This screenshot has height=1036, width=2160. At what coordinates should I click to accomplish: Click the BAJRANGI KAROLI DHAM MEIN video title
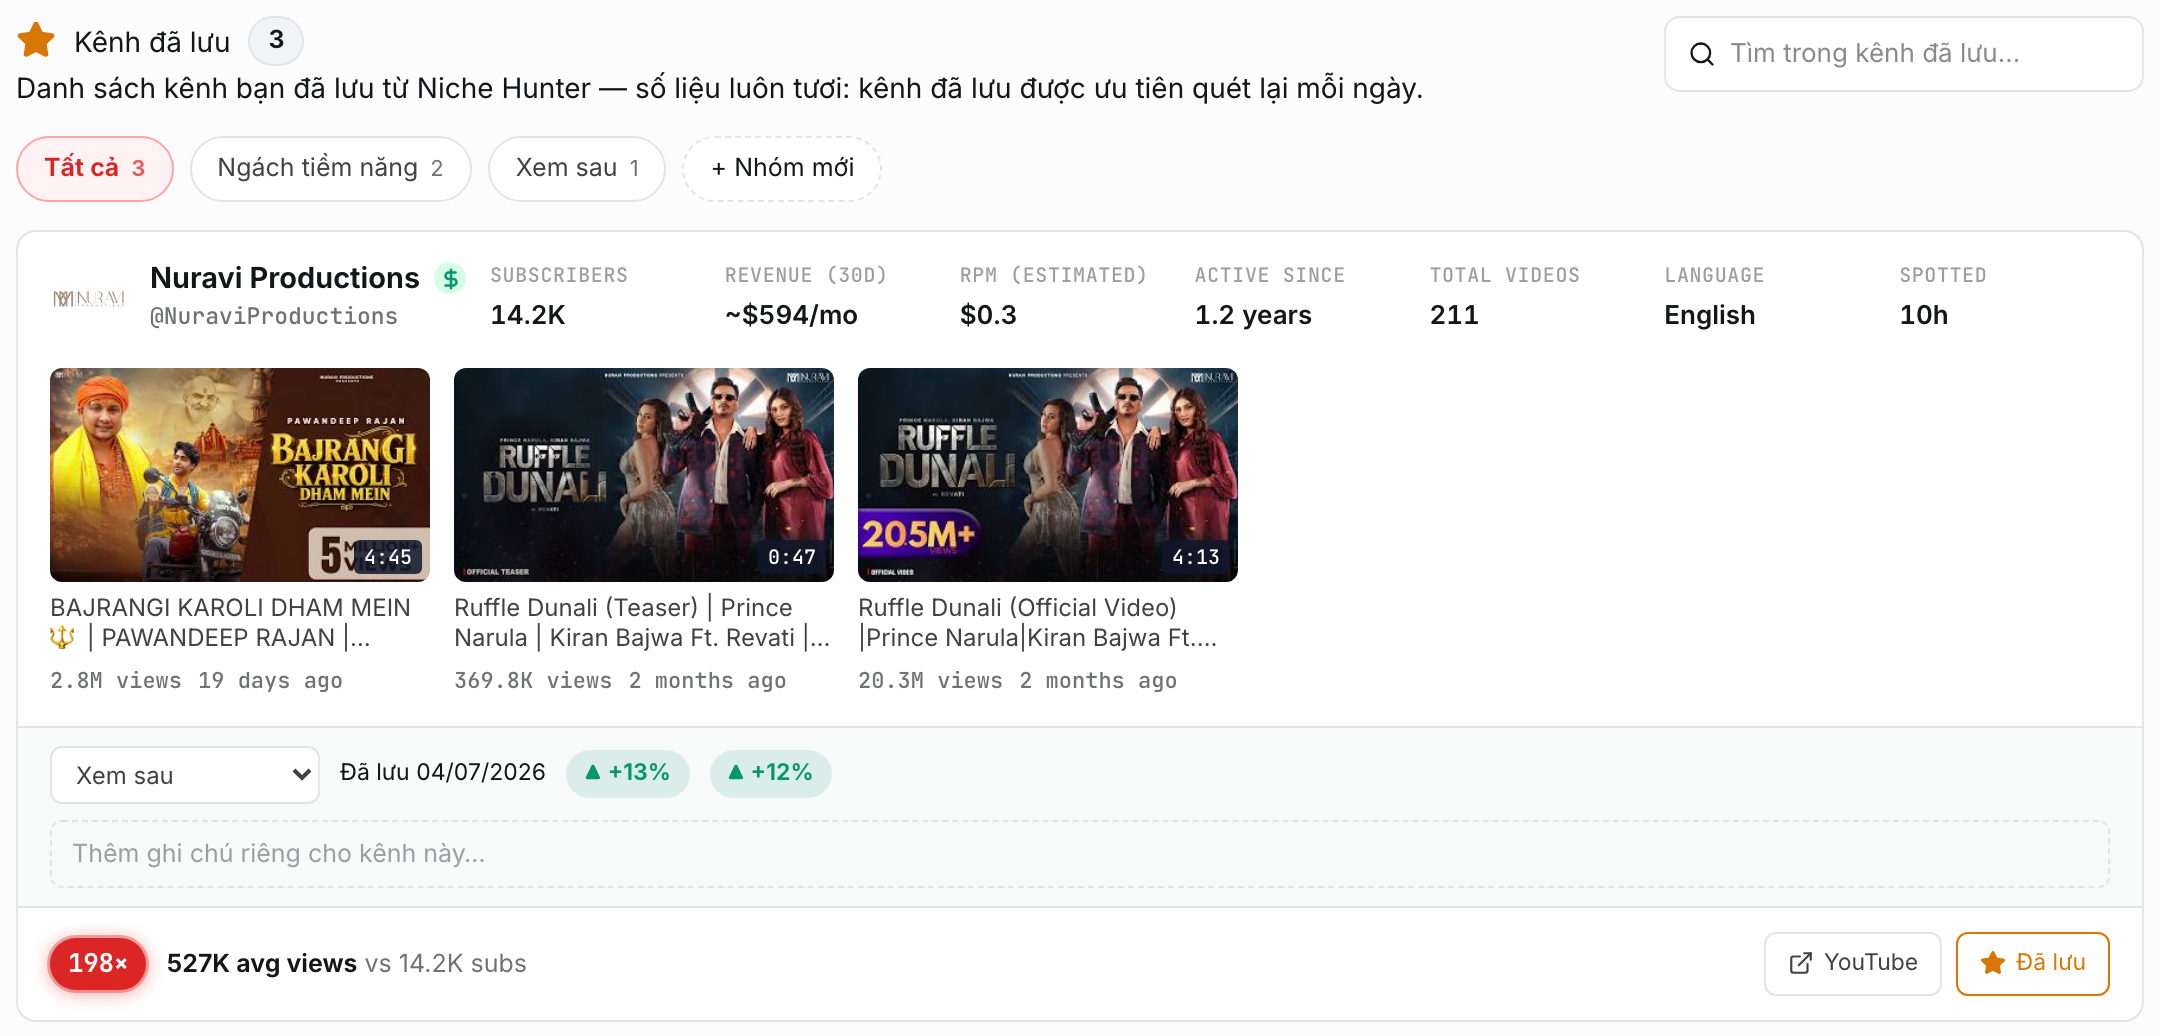[x=231, y=623]
